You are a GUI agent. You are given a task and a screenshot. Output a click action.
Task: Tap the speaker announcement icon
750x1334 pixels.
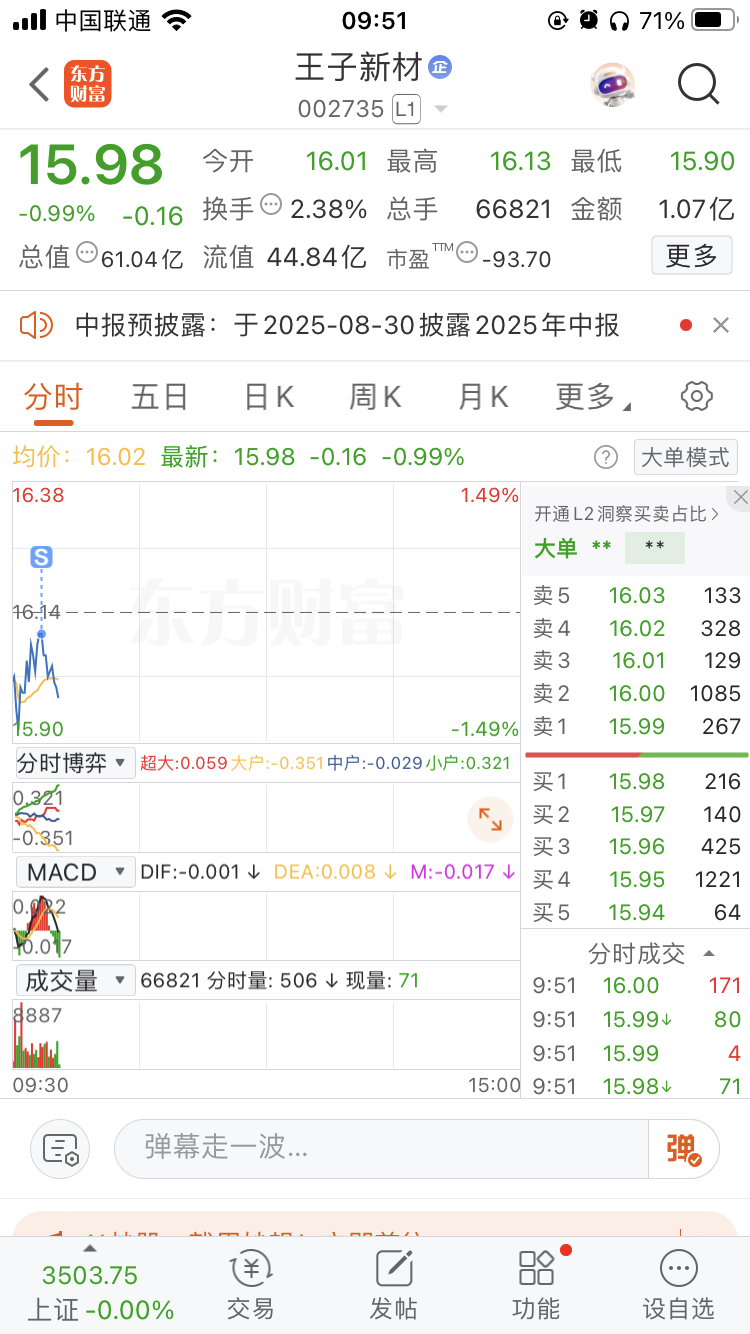click(36, 325)
